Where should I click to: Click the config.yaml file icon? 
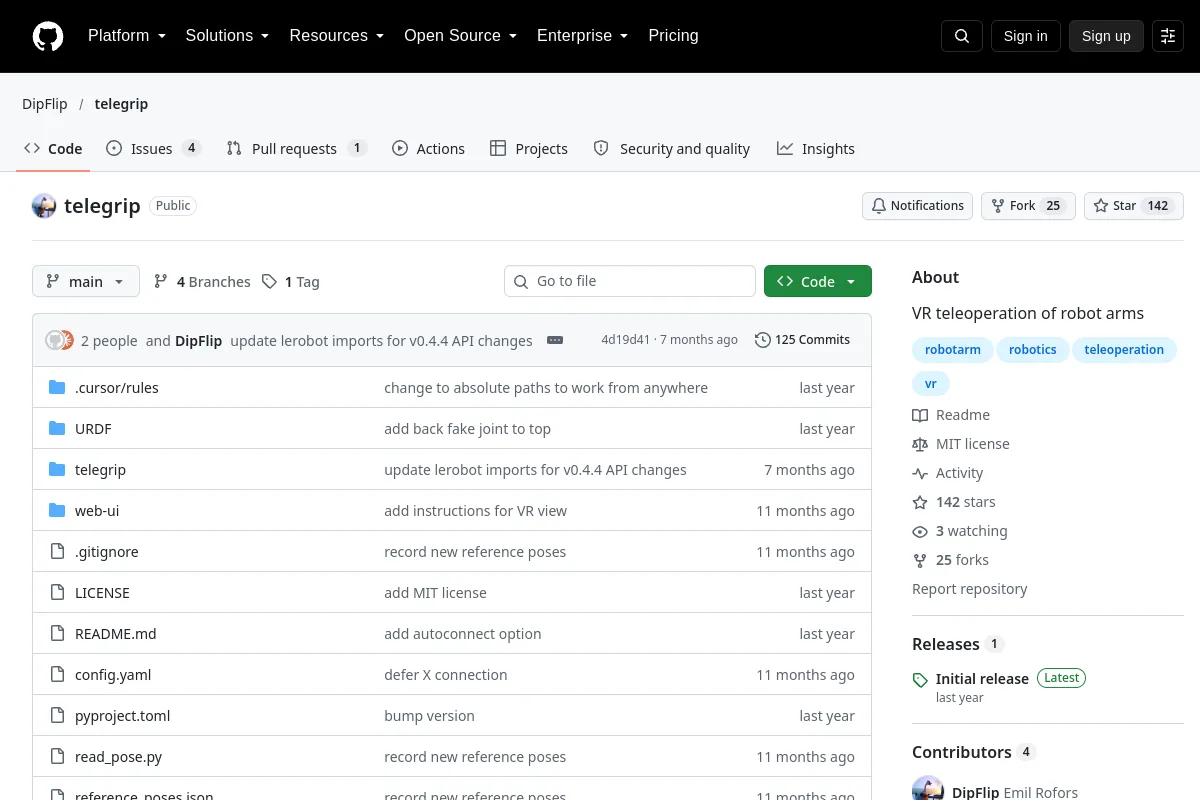pyautogui.click(x=57, y=675)
